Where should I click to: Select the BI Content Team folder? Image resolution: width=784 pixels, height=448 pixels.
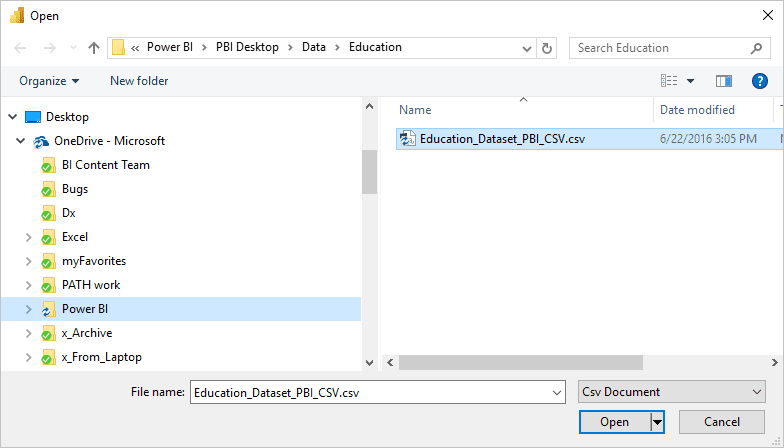[x=106, y=165]
